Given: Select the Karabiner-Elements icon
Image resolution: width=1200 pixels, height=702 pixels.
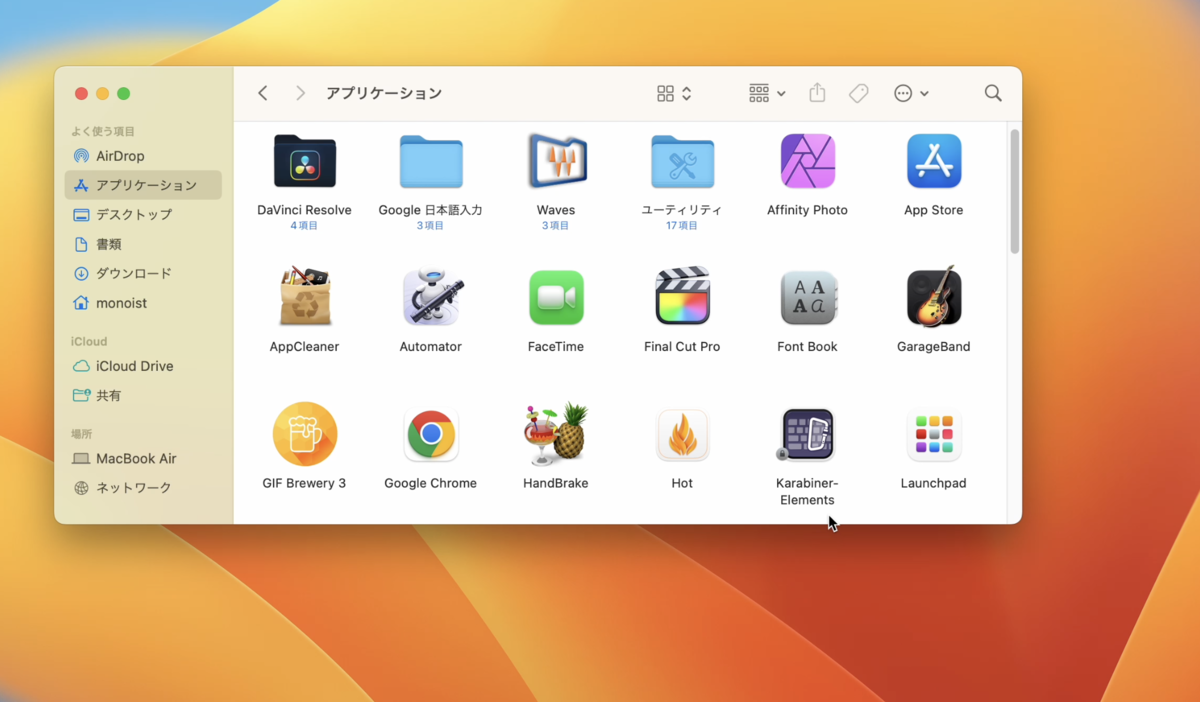Looking at the screenshot, I should pyautogui.click(x=807, y=434).
